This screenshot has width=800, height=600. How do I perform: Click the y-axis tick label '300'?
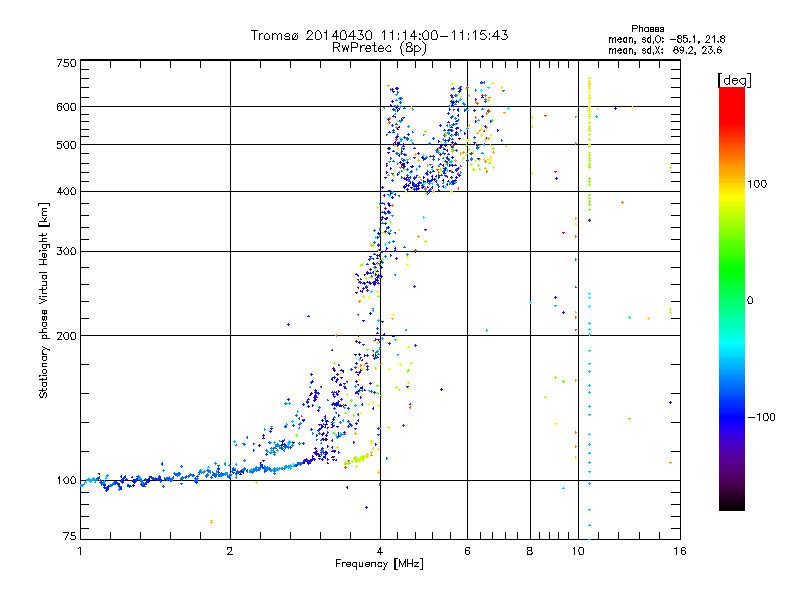(x=66, y=252)
